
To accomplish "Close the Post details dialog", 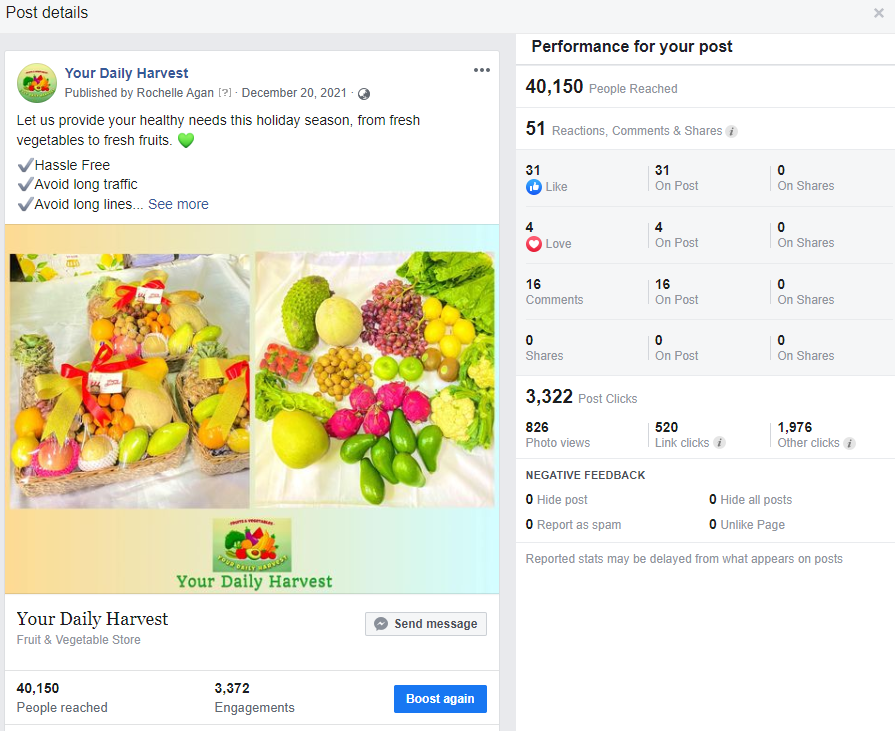I will tap(878, 13).
